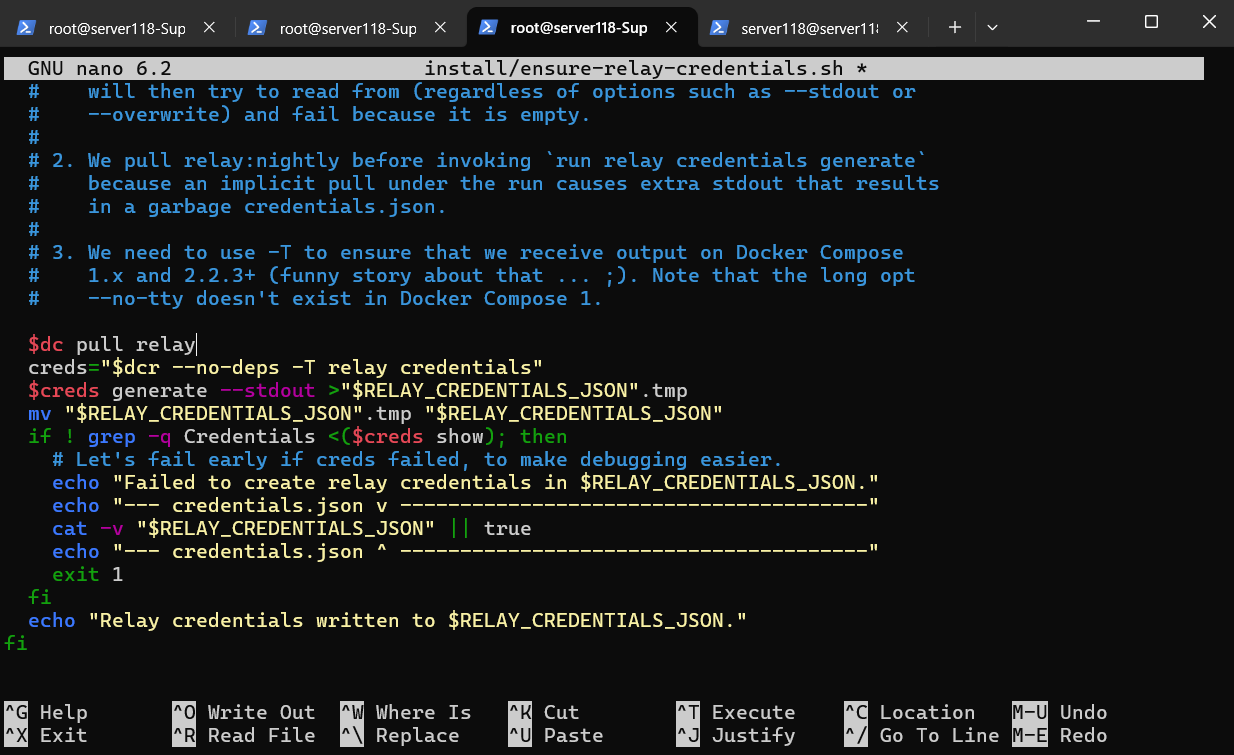Expand the new tab profile dropdown chevron
This screenshot has width=1234, height=755.
992,28
